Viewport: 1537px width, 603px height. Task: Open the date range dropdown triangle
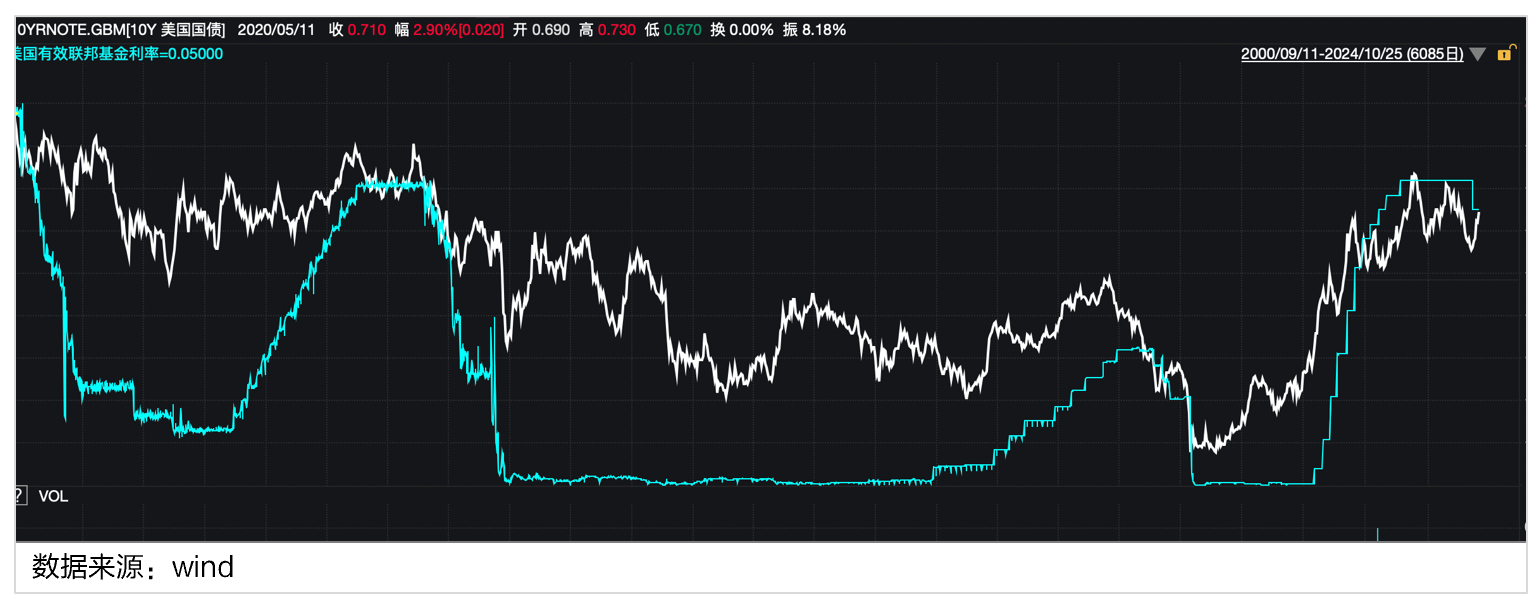[x=1478, y=54]
